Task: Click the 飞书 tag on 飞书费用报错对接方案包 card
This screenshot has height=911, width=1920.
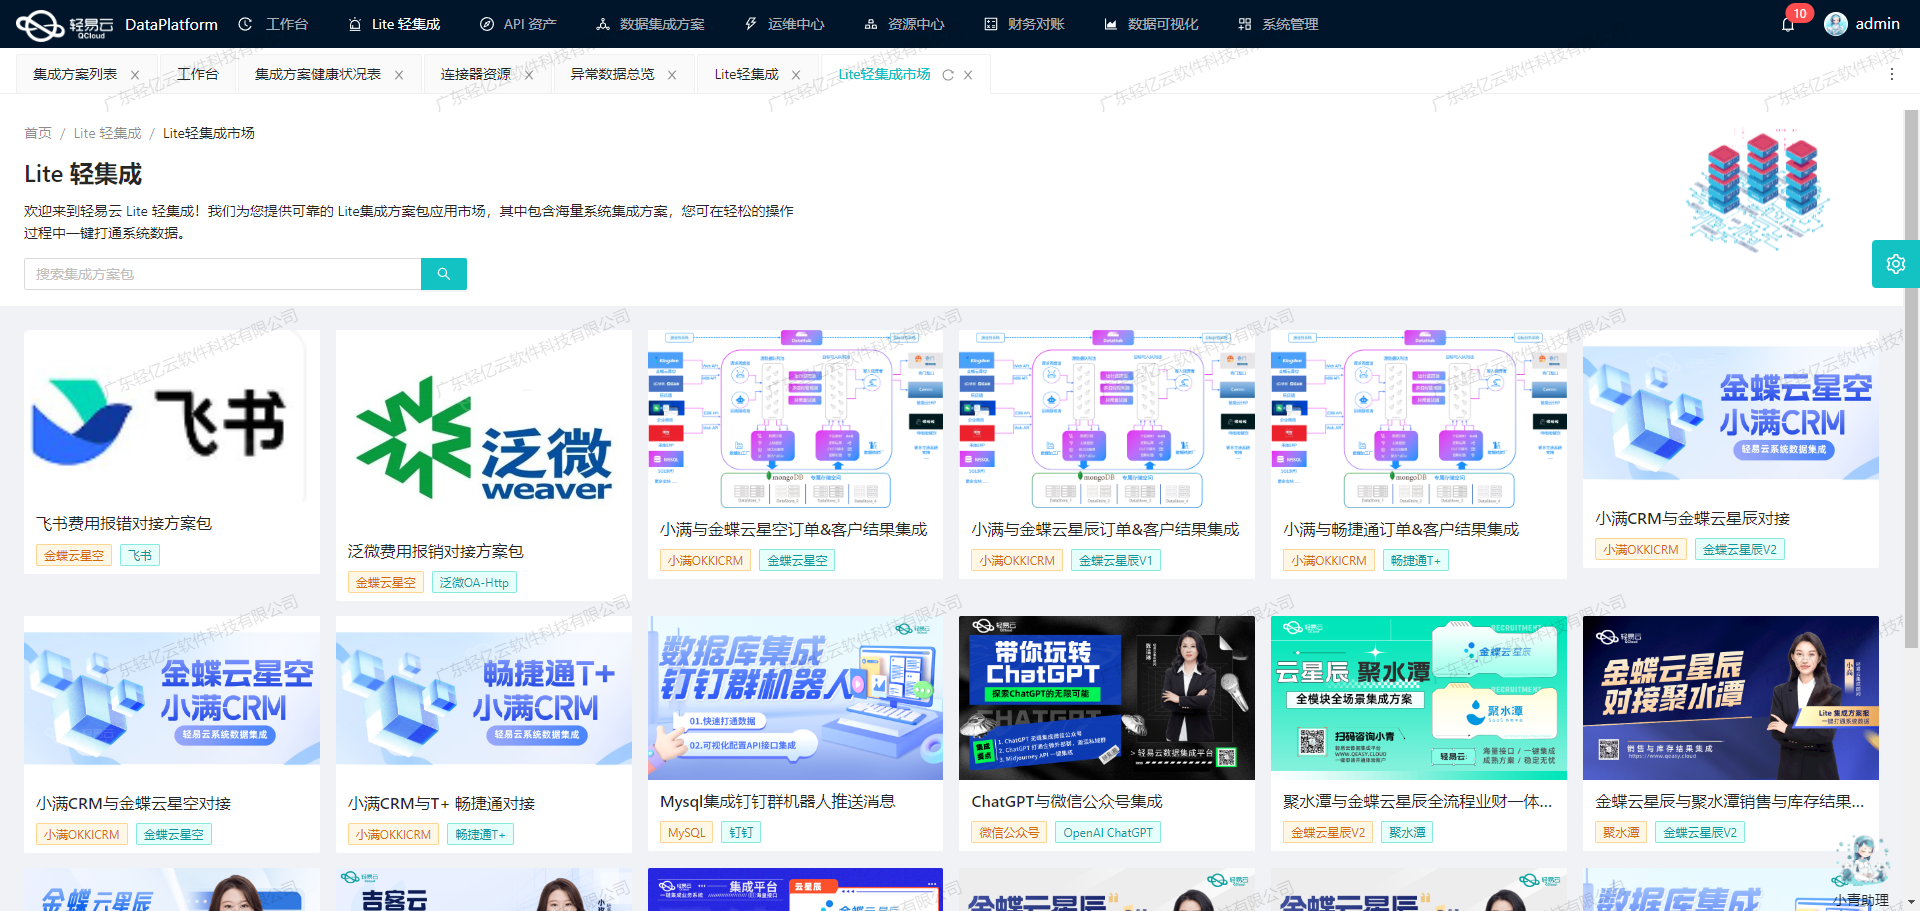Action: (139, 554)
